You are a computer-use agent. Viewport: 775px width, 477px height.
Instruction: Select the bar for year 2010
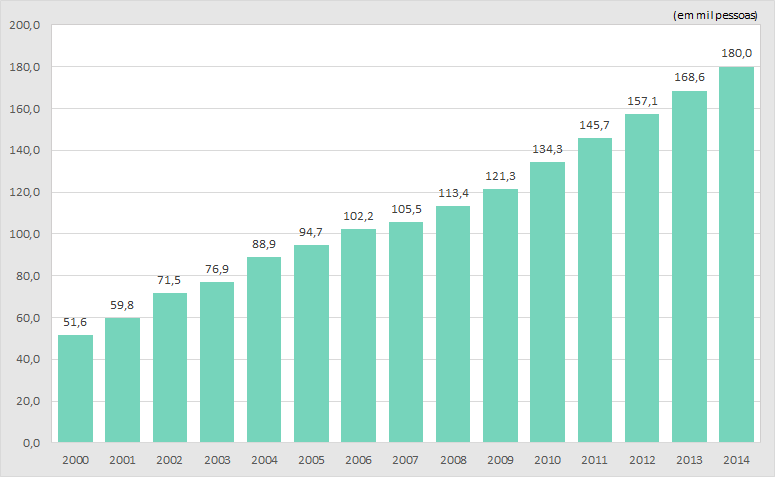[x=547, y=302]
